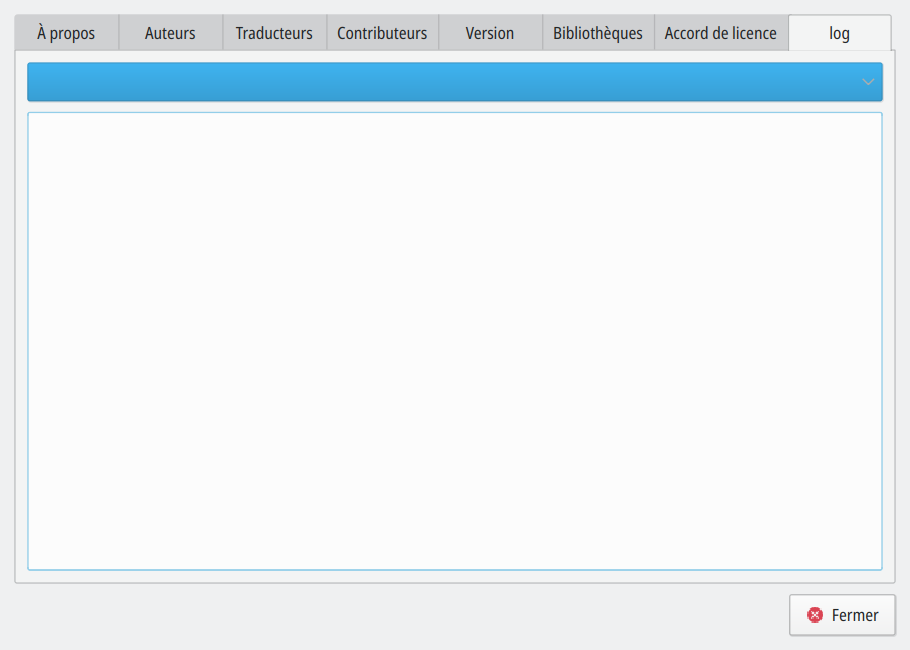
Task: Expand the empty combo box below the tabs
Action: click(x=454, y=82)
